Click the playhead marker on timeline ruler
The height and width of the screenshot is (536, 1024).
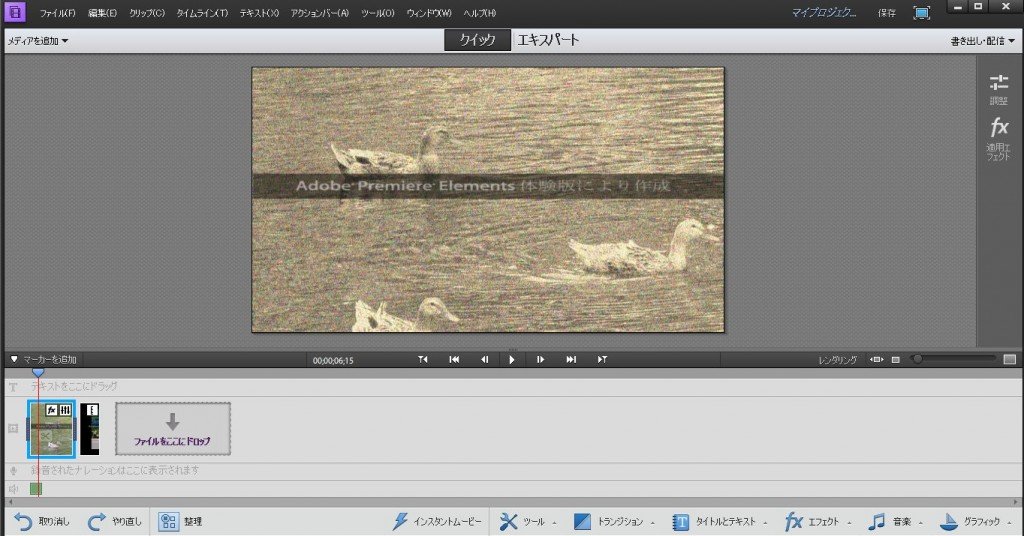click(38, 372)
